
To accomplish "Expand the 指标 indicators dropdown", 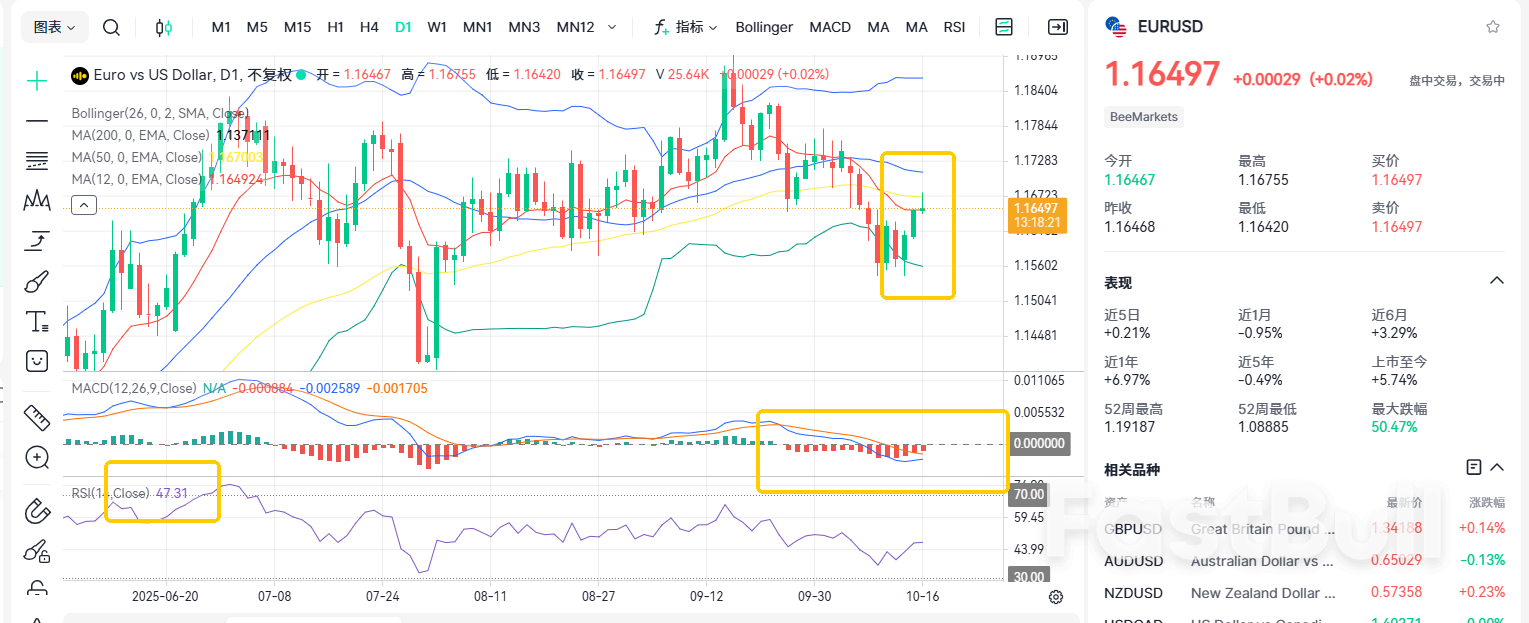I will pos(686,27).
